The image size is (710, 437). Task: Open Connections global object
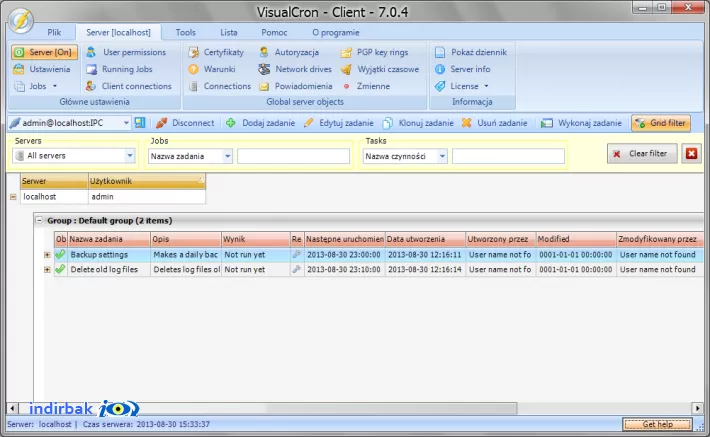pos(220,86)
